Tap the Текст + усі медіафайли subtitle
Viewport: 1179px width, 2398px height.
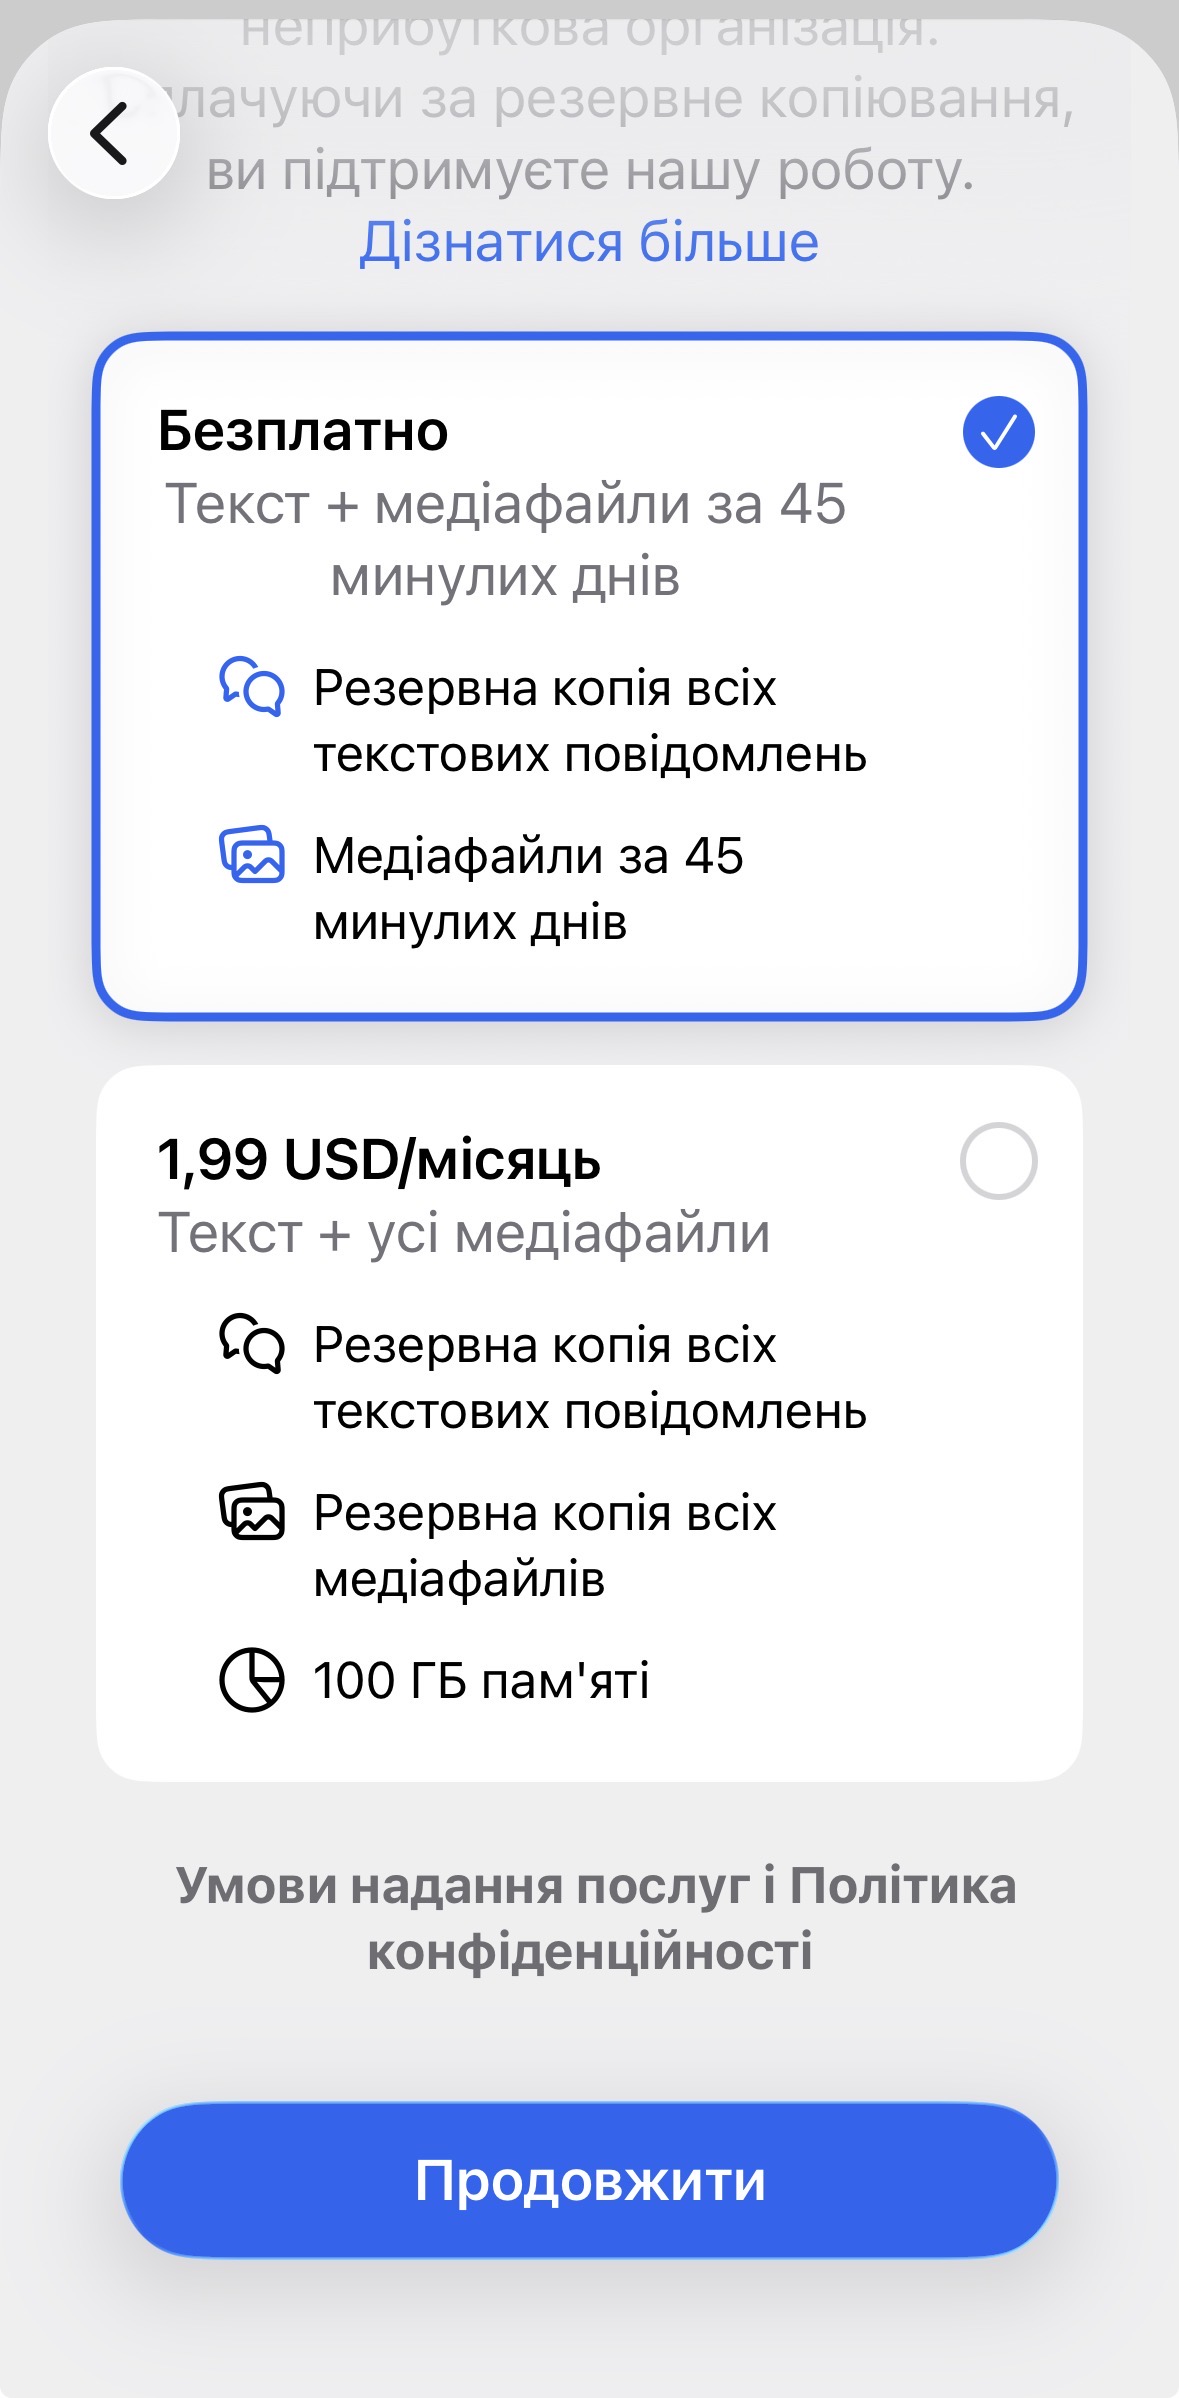tap(464, 1233)
